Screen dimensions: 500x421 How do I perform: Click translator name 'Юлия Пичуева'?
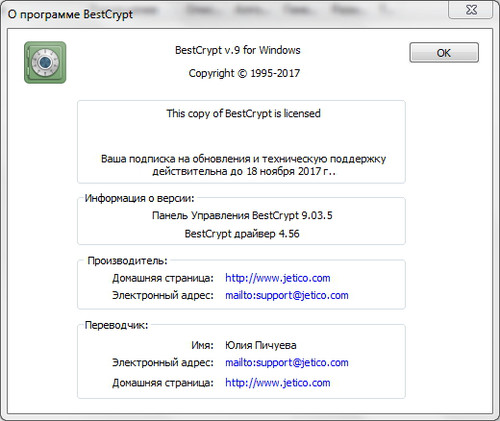tap(261, 345)
